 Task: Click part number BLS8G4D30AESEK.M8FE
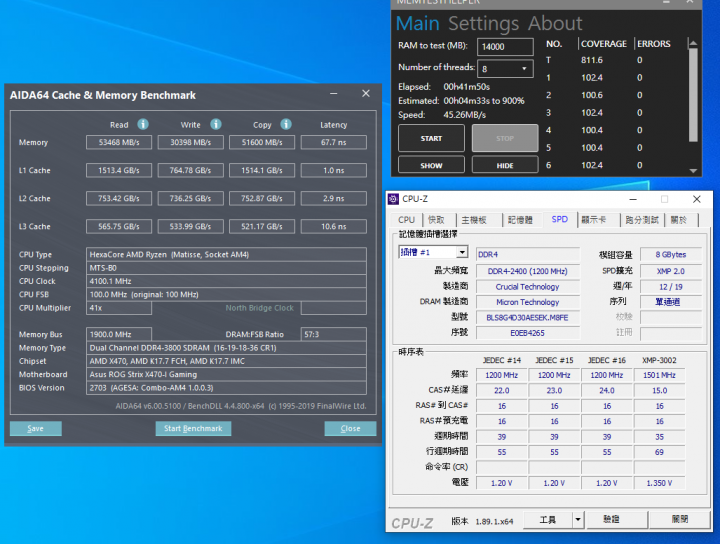tap(528, 318)
